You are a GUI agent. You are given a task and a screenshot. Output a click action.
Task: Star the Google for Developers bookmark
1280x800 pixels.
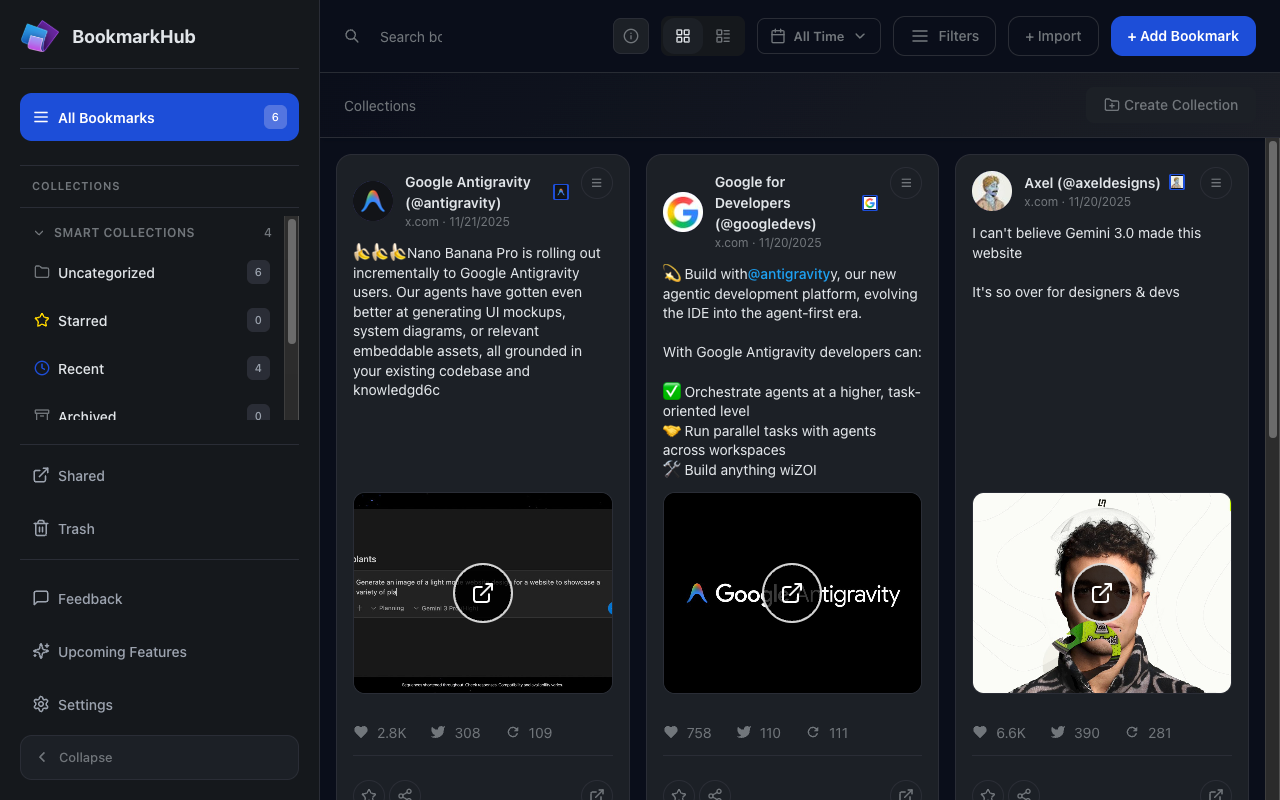coord(679,795)
